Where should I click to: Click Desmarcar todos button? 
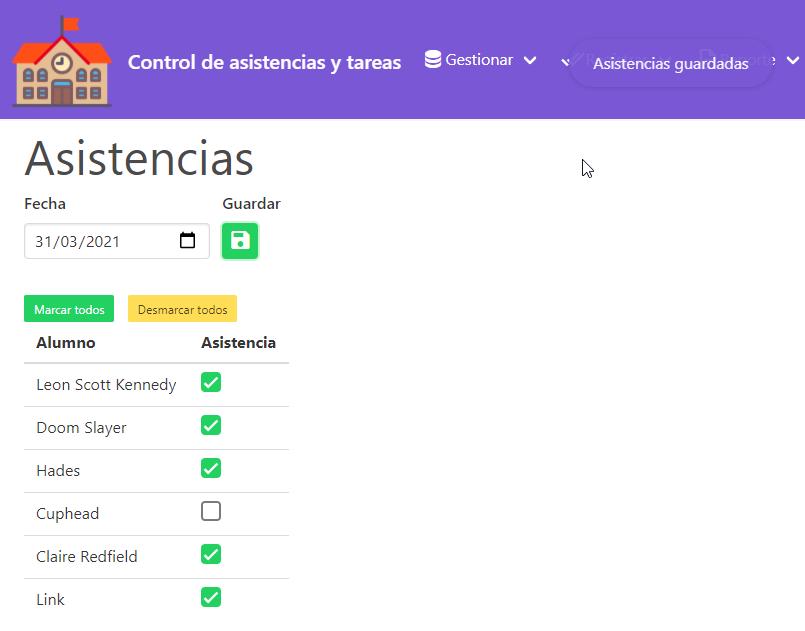point(182,309)
